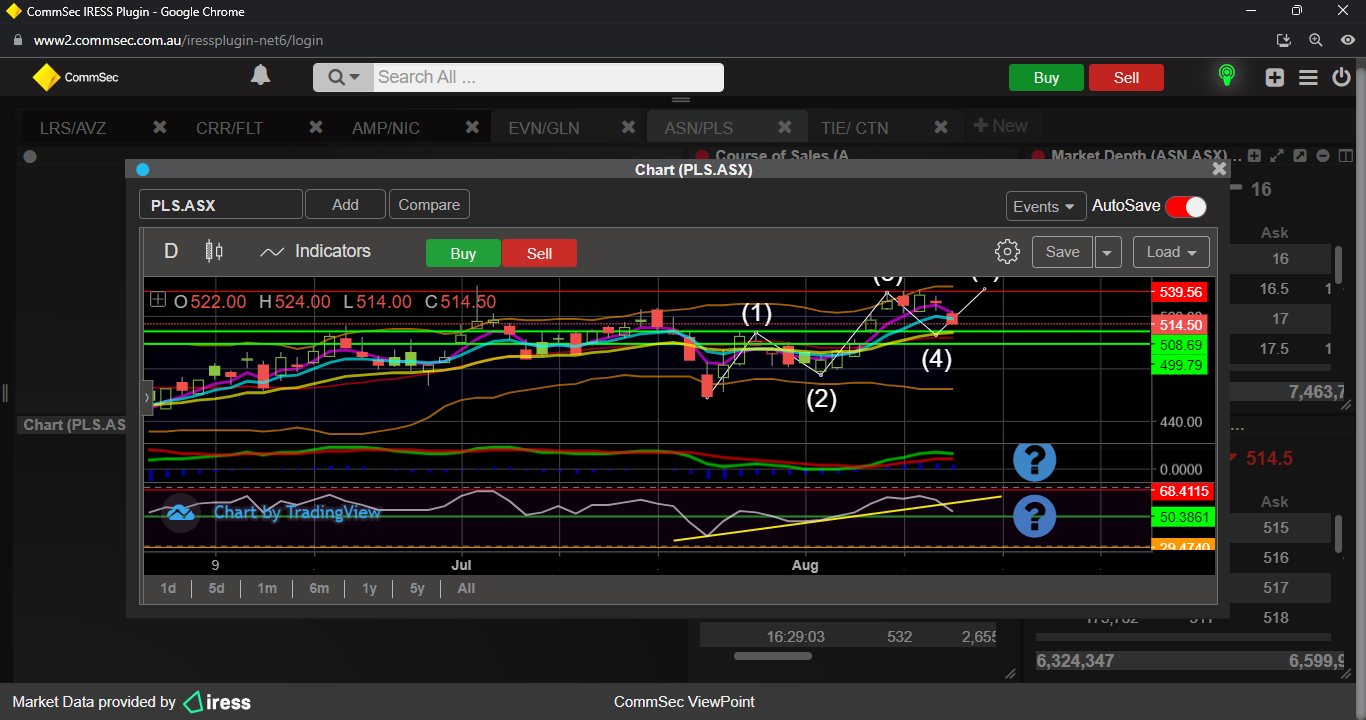Toggle the AutoSave switch off
The width and height of the screenshot is (1366, 720).
1185,206
